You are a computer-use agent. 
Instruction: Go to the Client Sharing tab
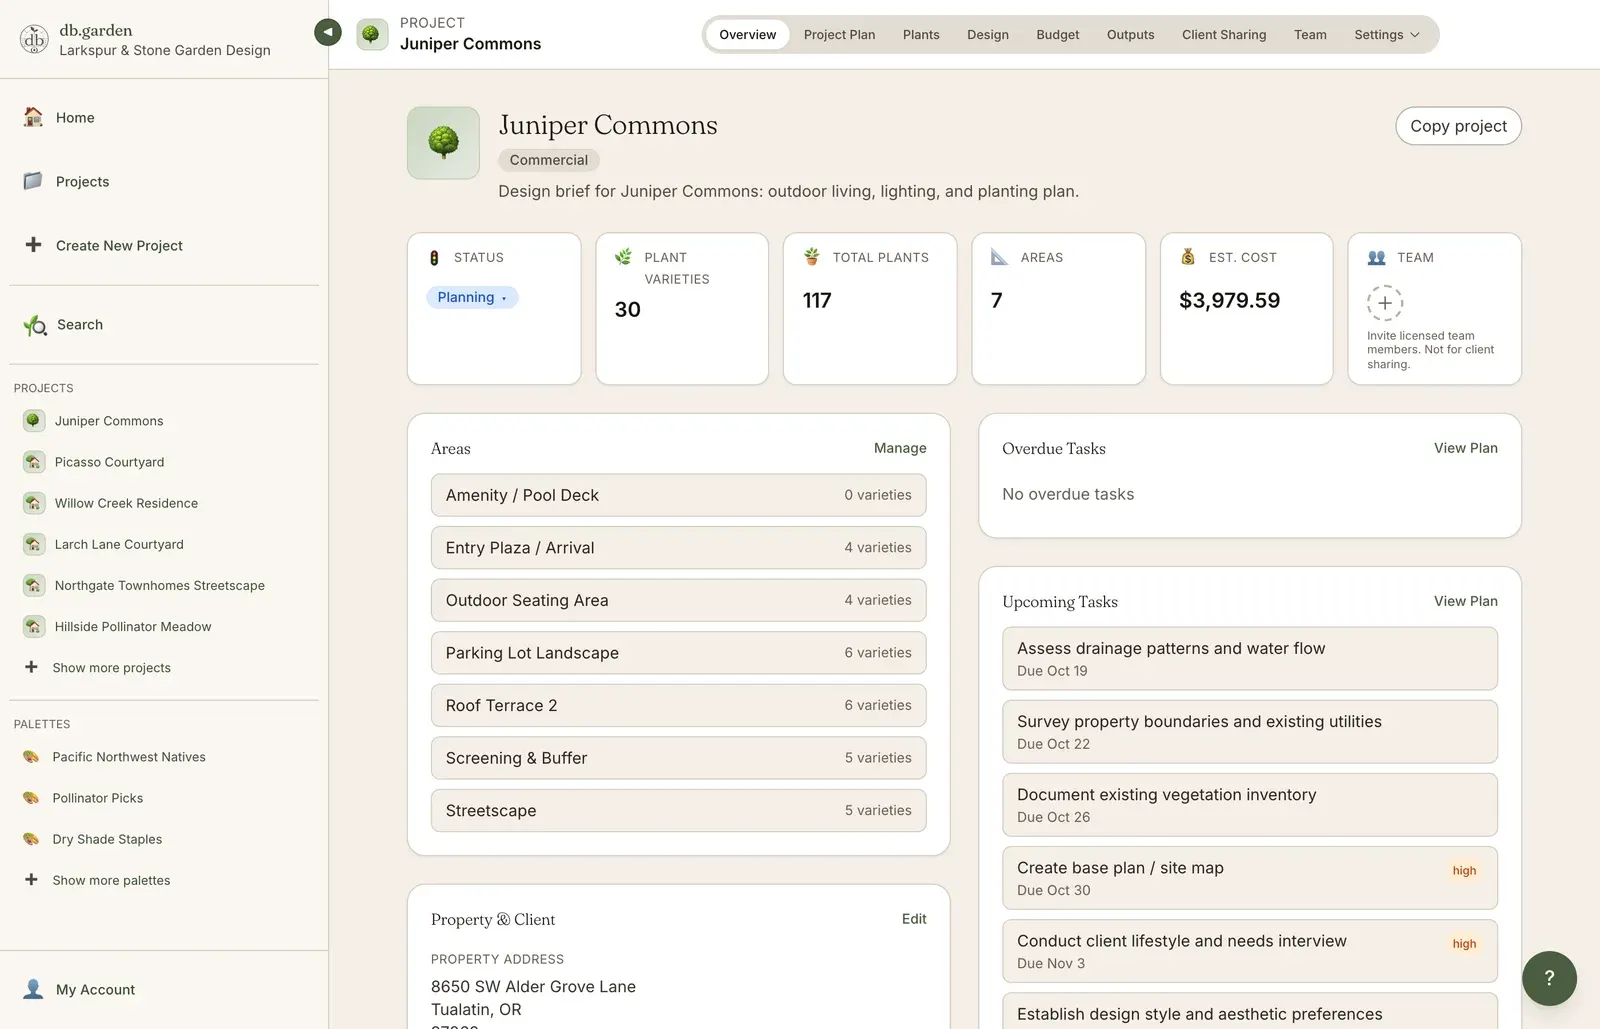[x=1224, y=34]
